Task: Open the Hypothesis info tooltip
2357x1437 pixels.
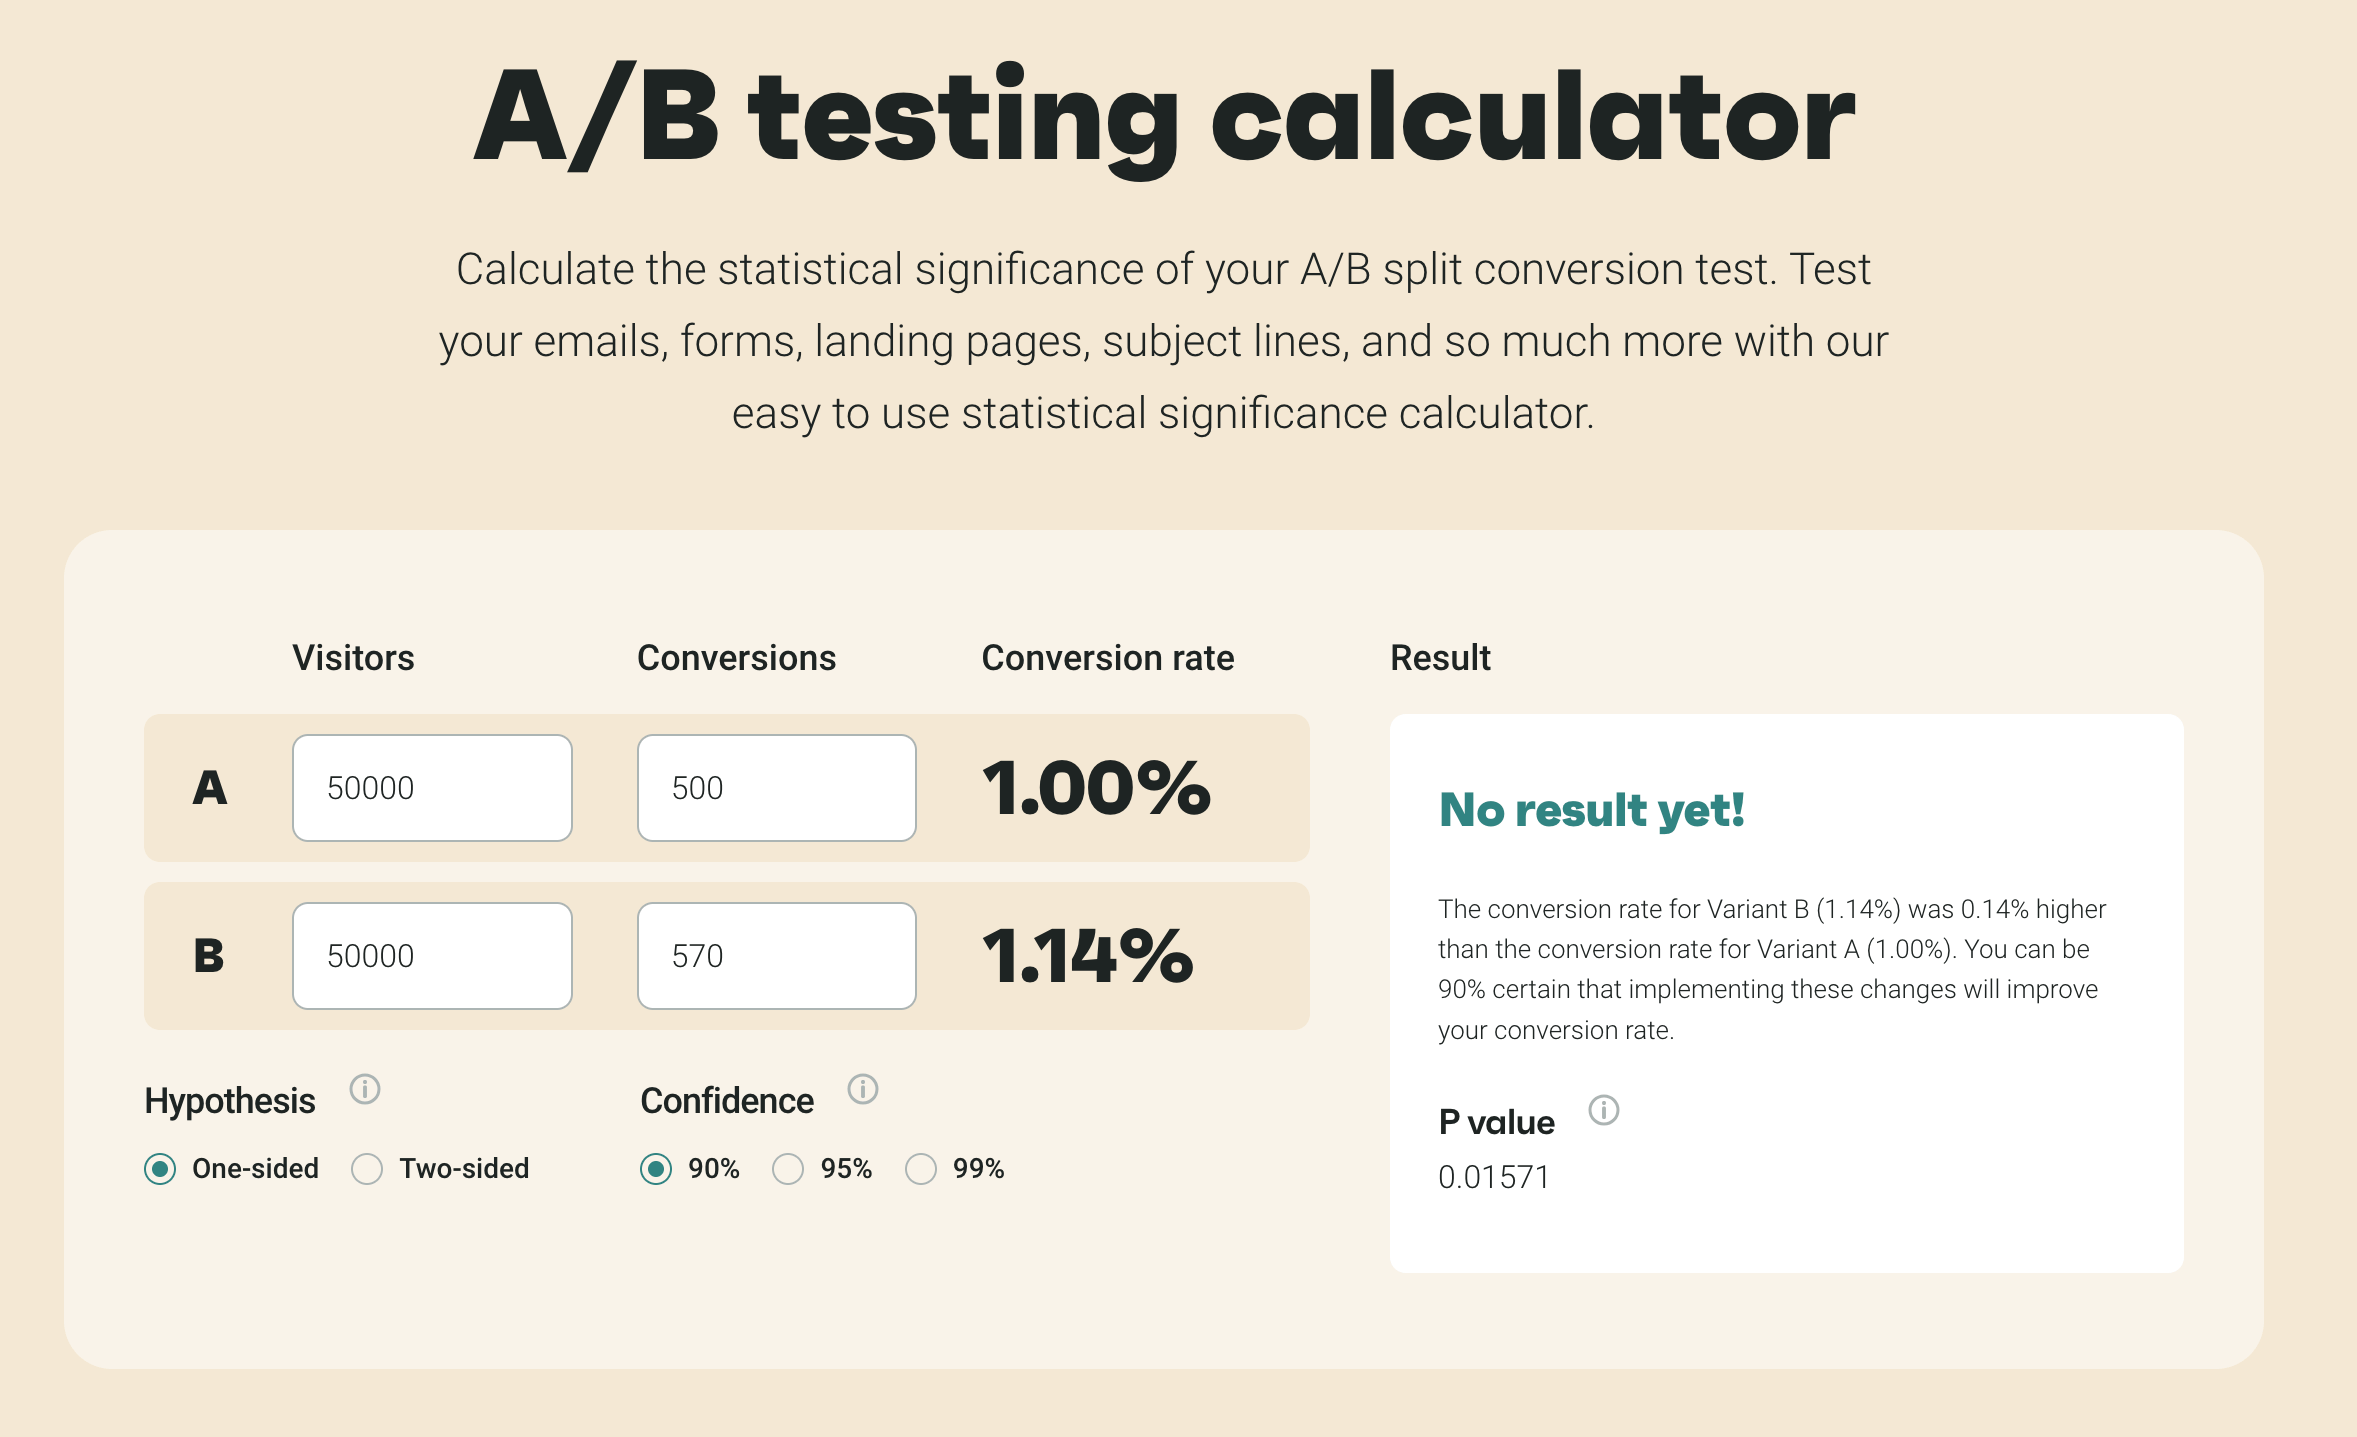Action: pyautogui.click(x=365, y=1090)
